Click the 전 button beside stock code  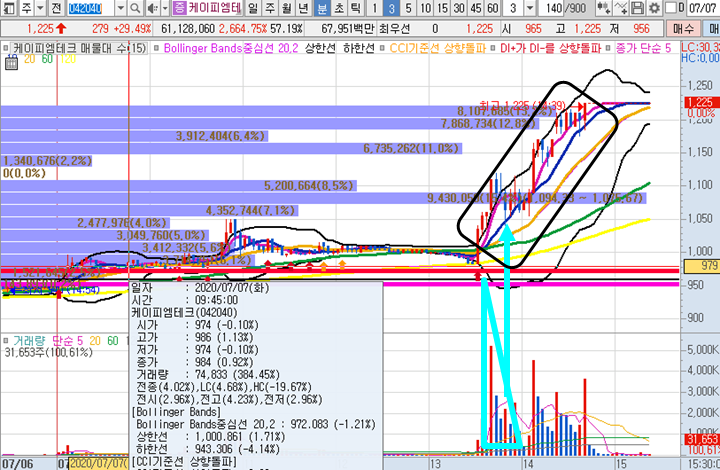[56, 8]
